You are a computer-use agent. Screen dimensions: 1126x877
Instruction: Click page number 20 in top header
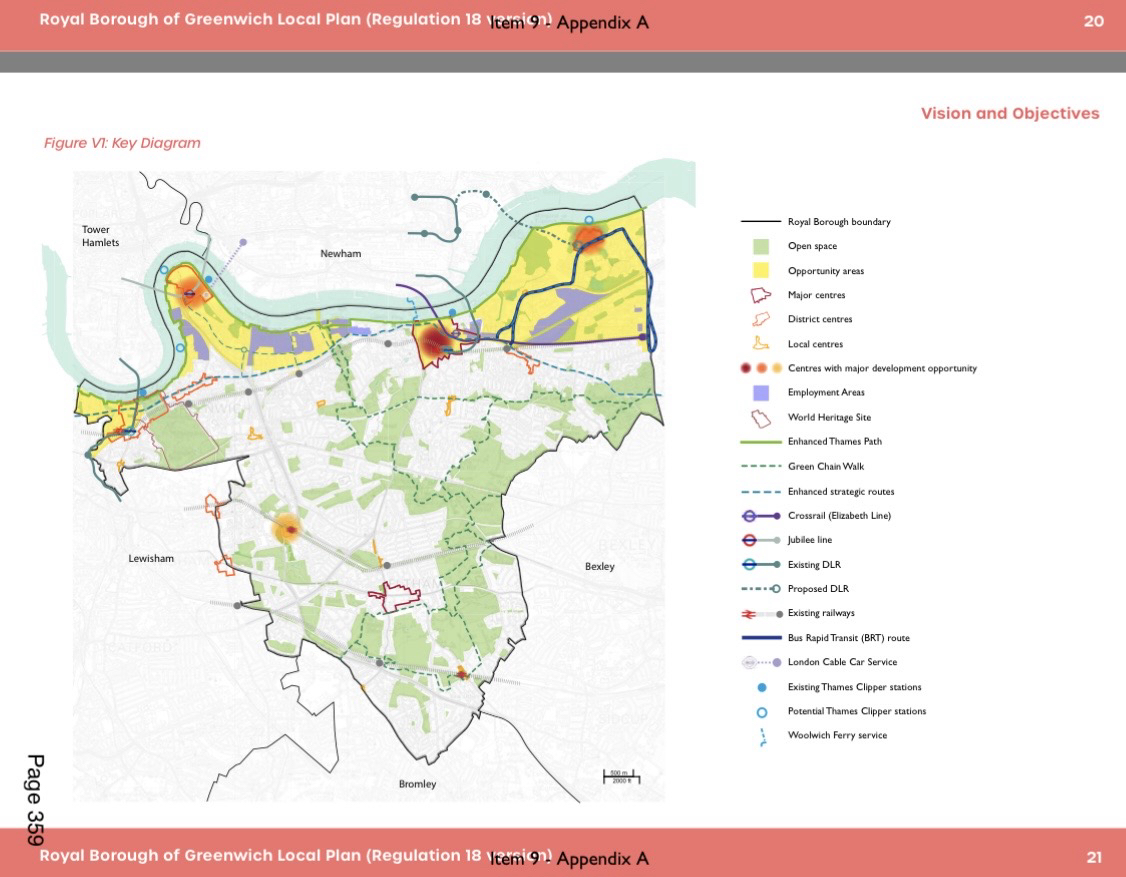coord(1093,21)
